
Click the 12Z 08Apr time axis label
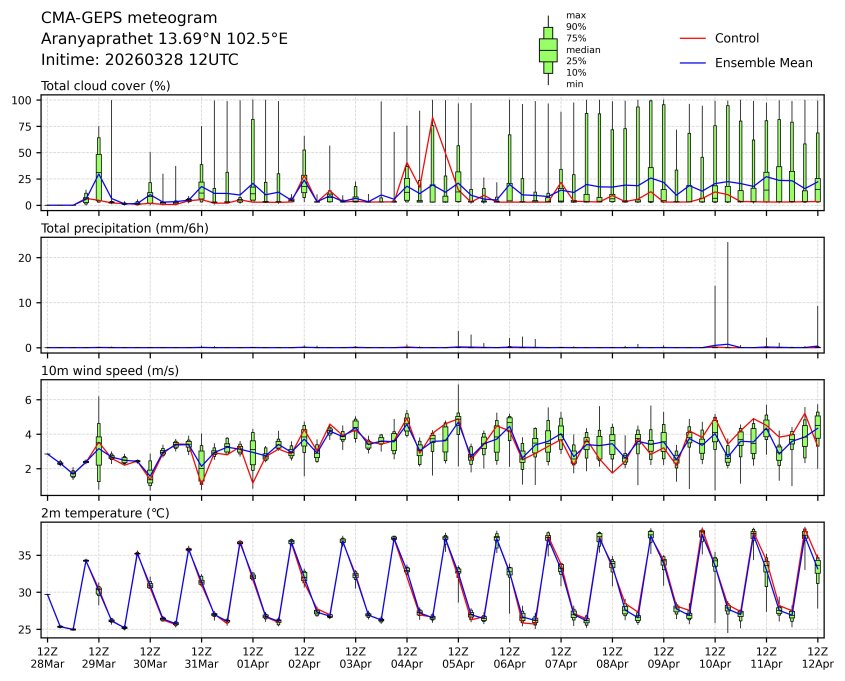tap(612, 657)
